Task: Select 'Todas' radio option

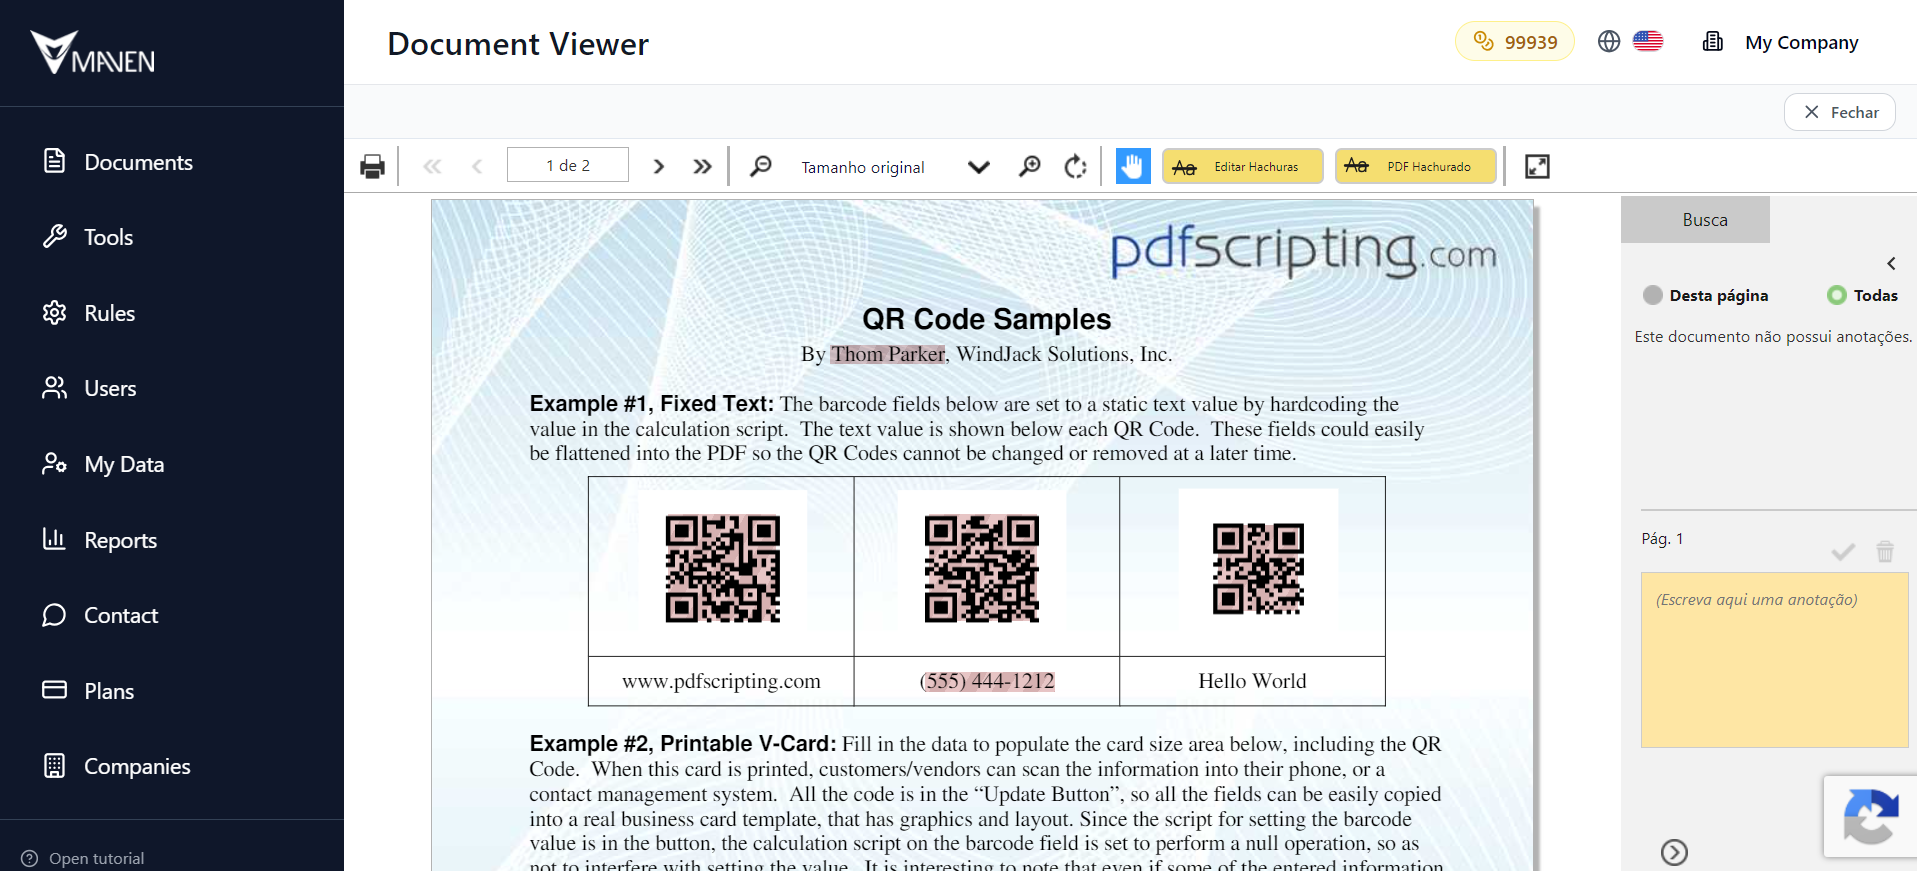Action: click(x=1836, y=295)
